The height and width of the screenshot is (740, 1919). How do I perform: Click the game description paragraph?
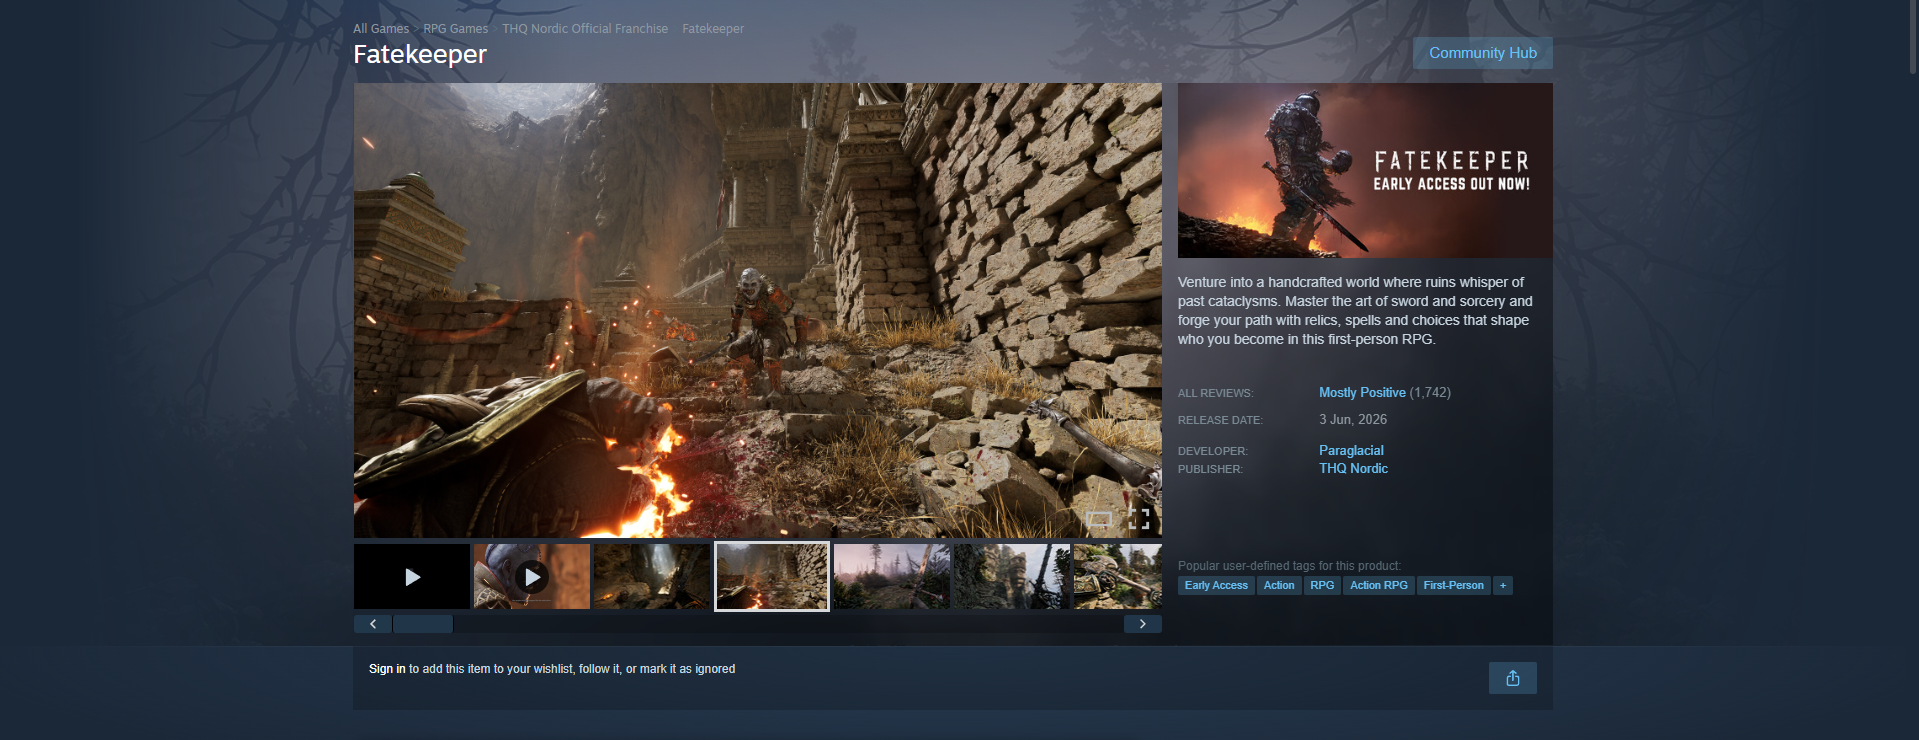(x=1355, y=311)
